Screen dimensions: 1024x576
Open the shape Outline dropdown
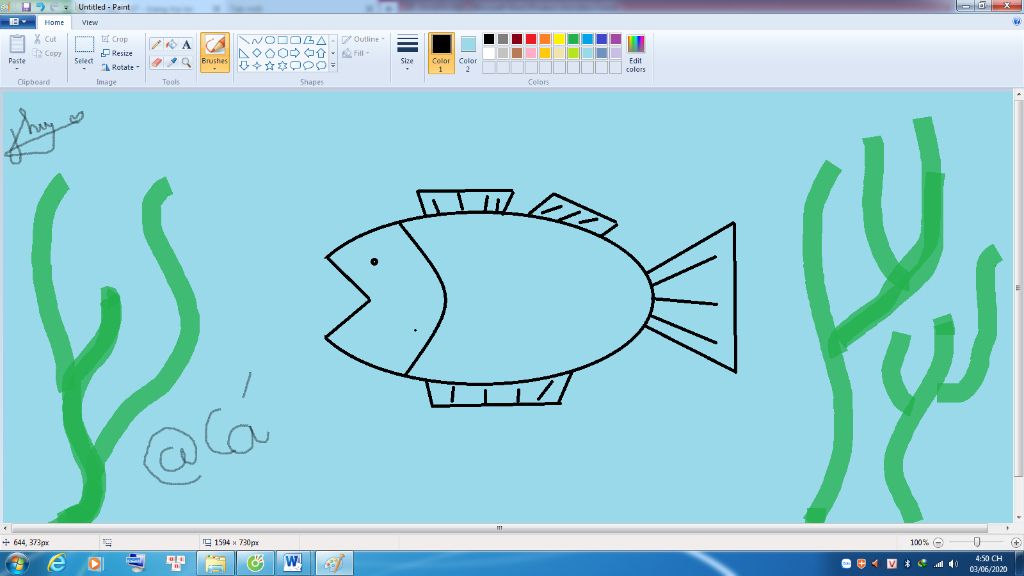click(363, 39)
